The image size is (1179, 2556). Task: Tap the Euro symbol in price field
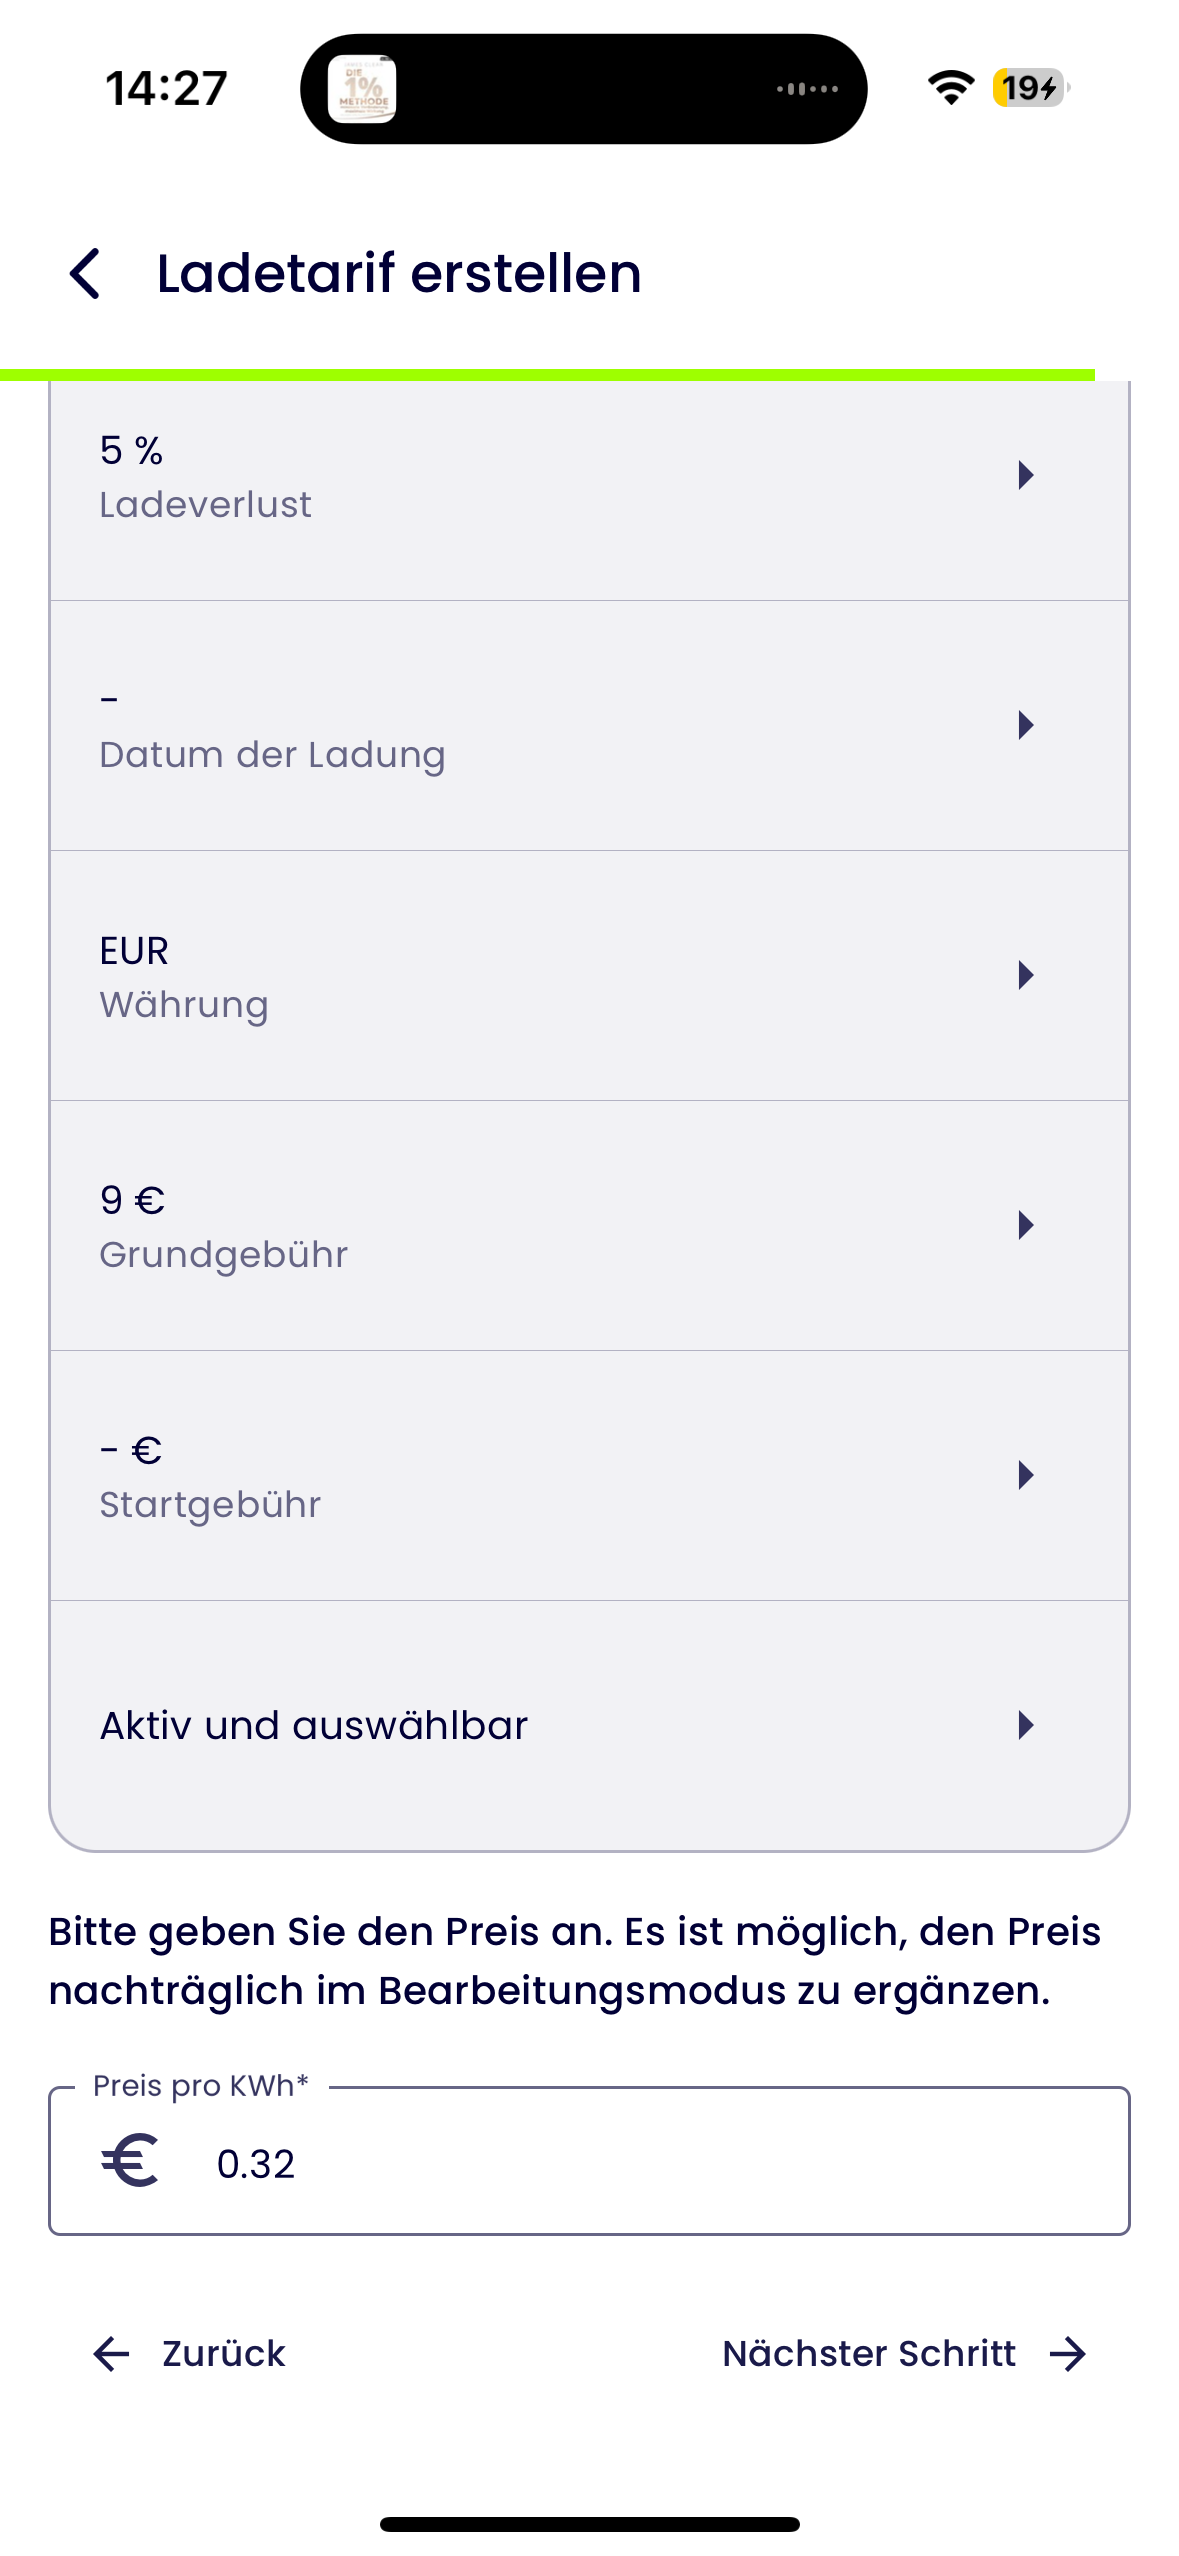click(x=130, y=2161)
